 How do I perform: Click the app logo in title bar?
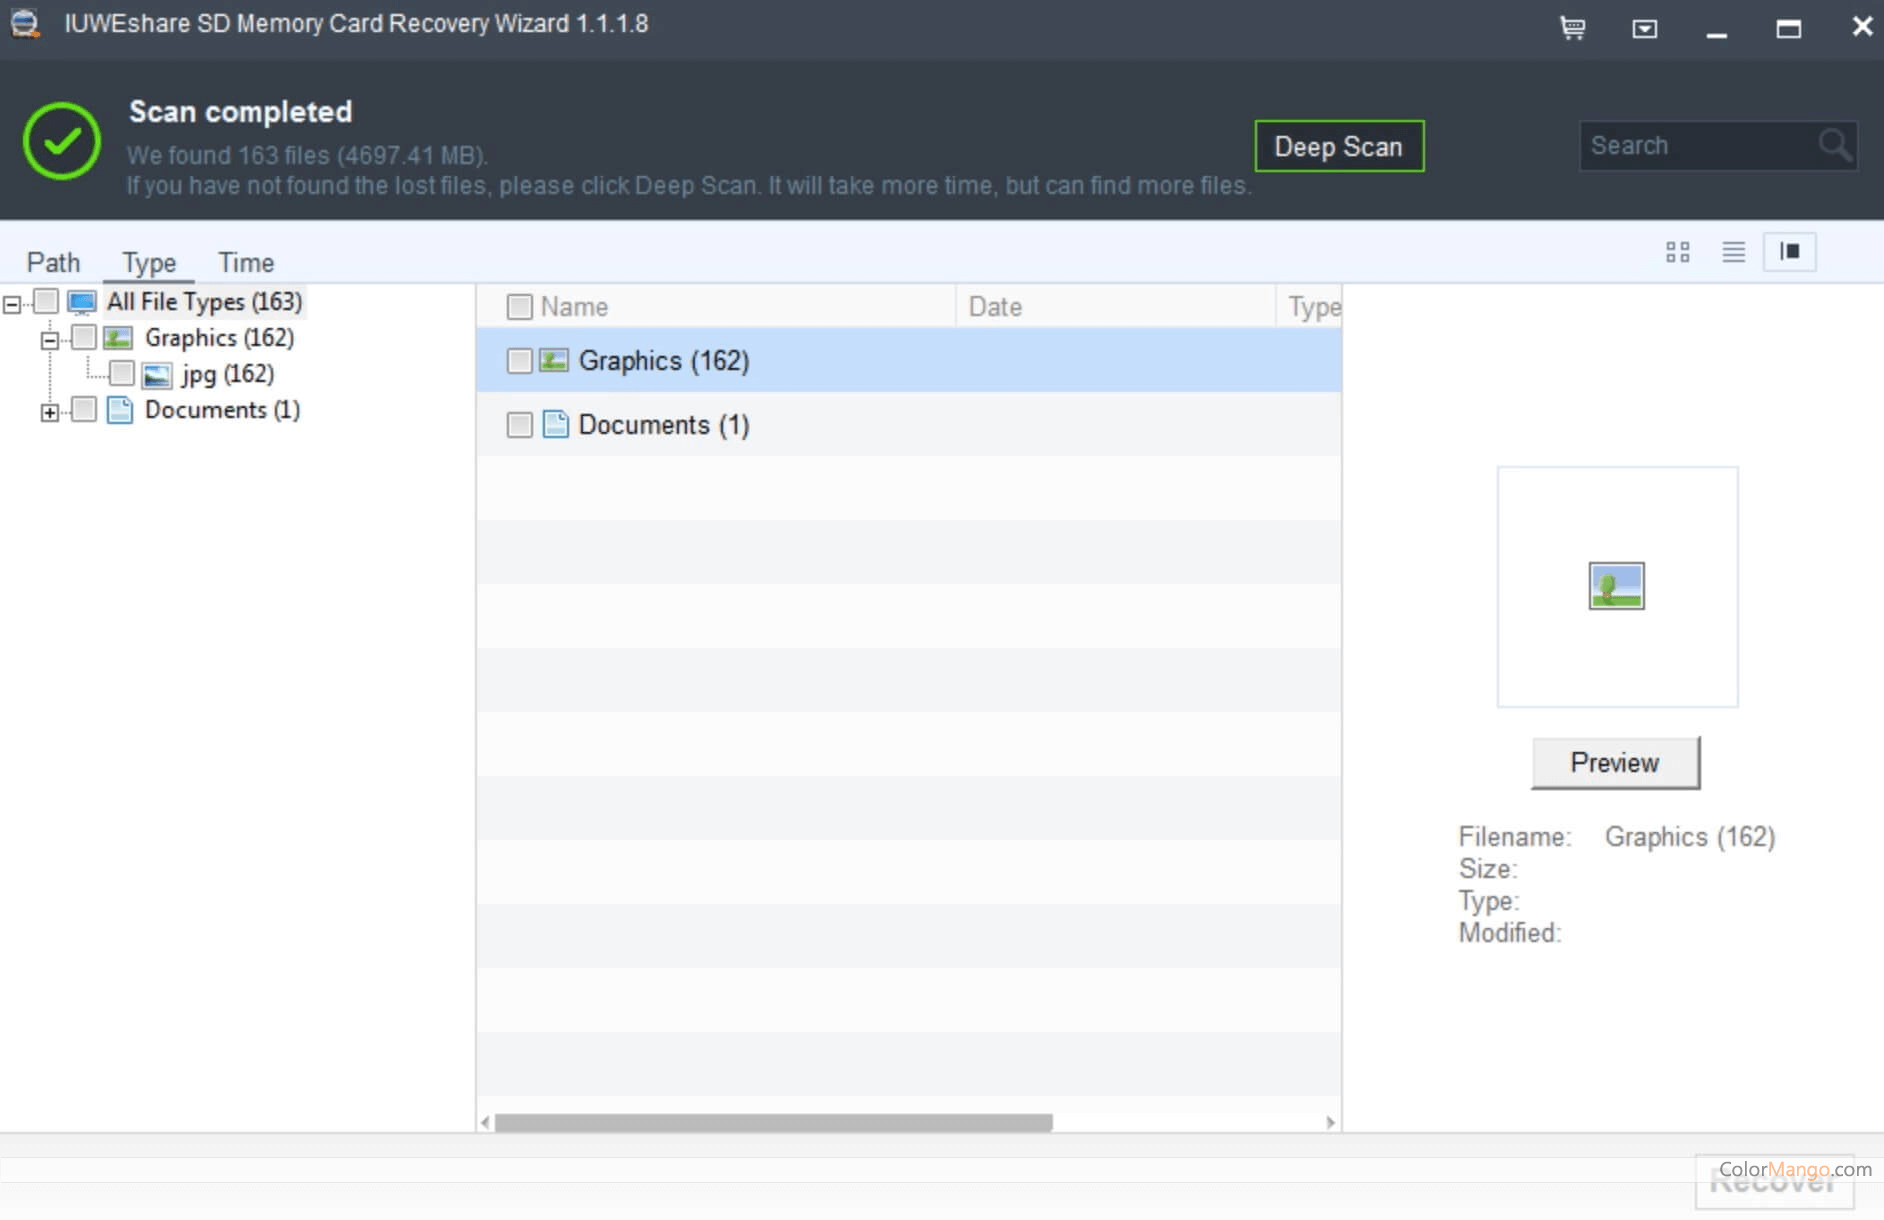coord(25,24)
